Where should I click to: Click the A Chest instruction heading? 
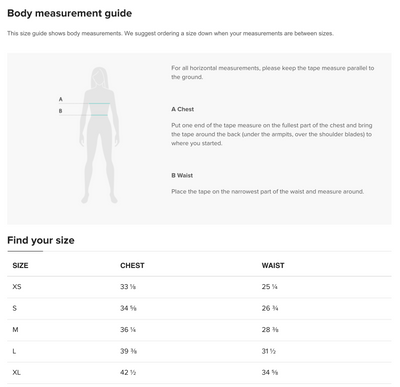tap(182, 109)
